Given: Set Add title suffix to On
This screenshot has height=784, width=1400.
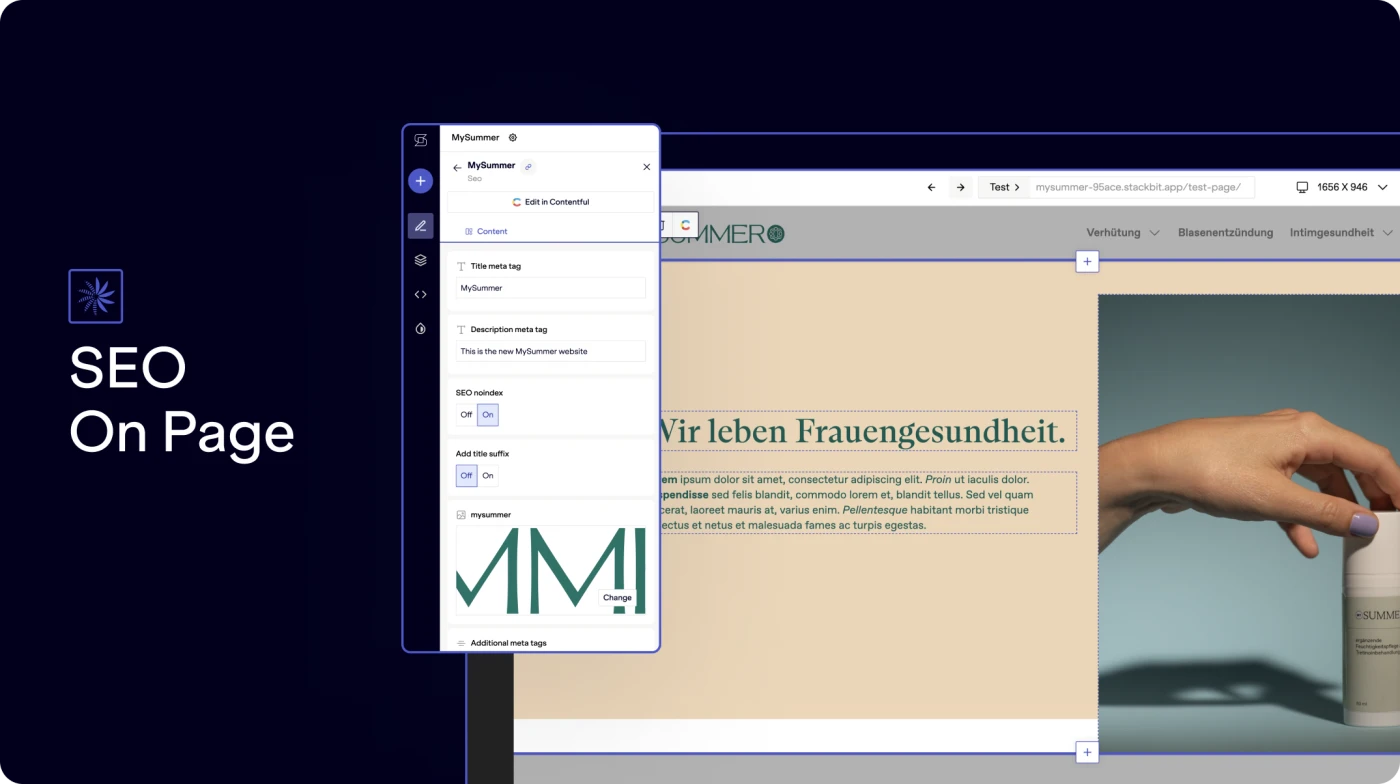Looking at the screenshot, I should [x=488, y=476].
